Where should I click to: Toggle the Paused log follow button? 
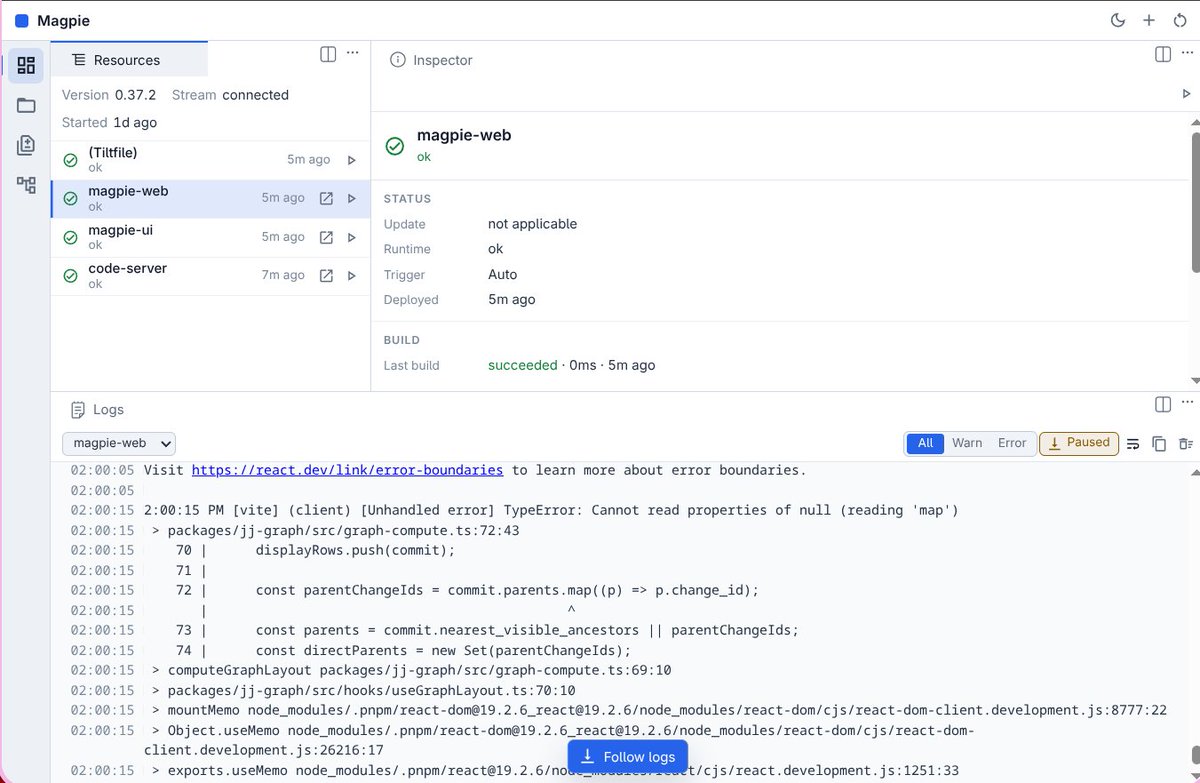pos(1079,443)
